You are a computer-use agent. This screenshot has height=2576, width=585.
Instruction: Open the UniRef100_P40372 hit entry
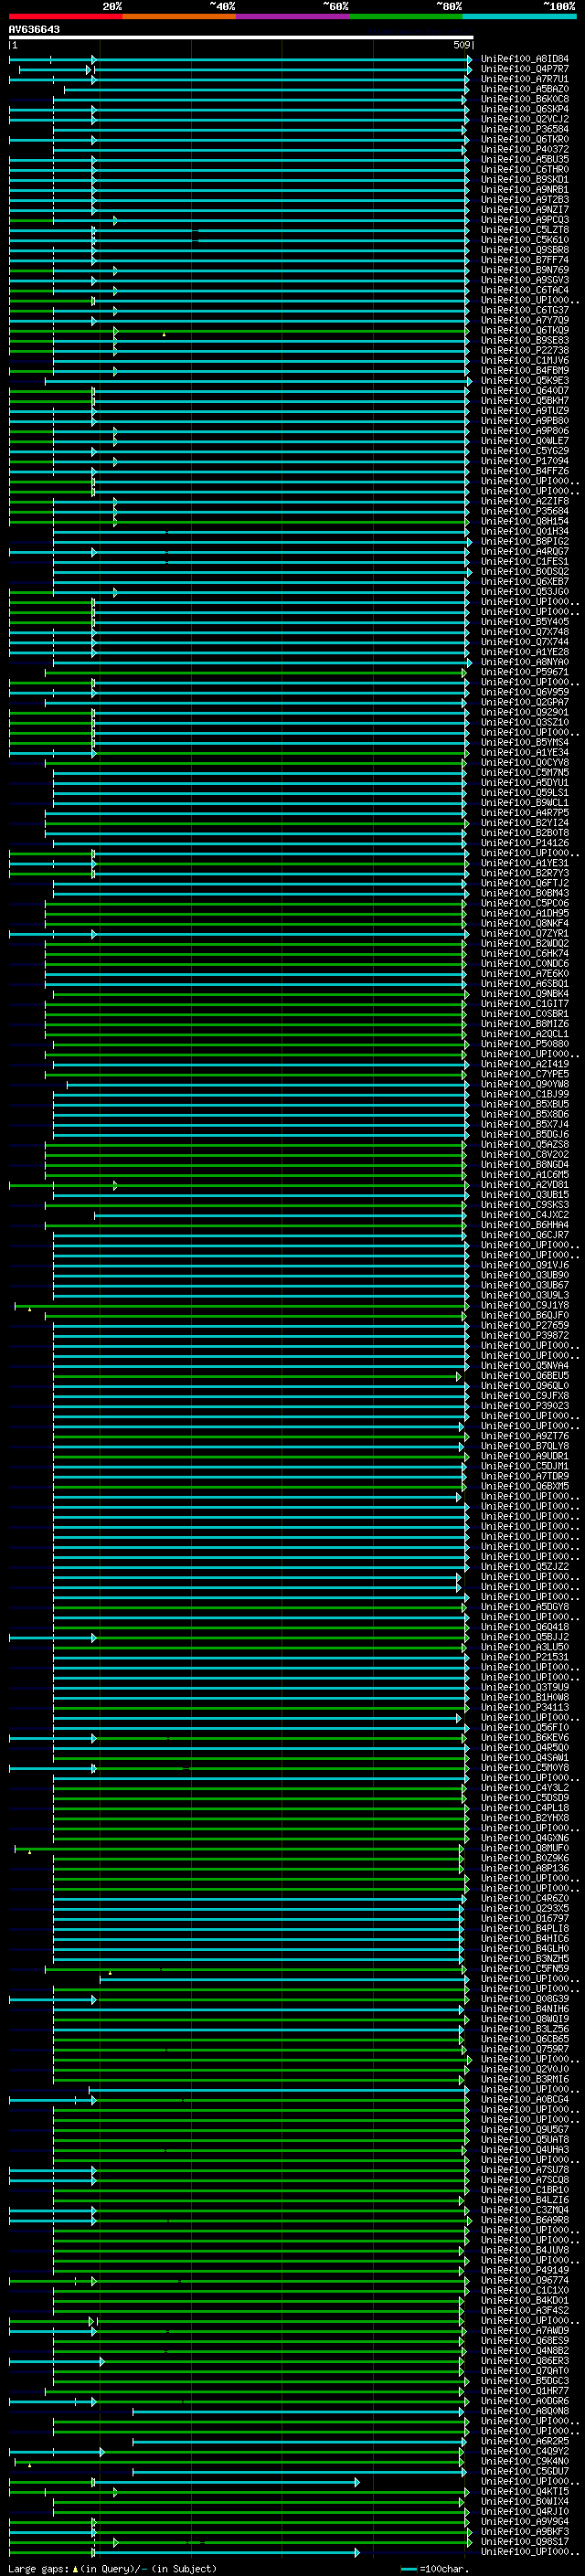[x=524, y=150]
